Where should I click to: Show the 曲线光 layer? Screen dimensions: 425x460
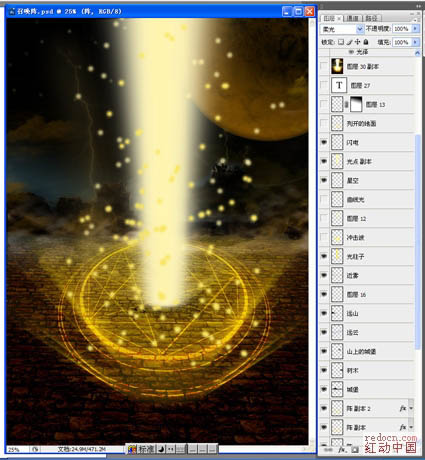324,199
